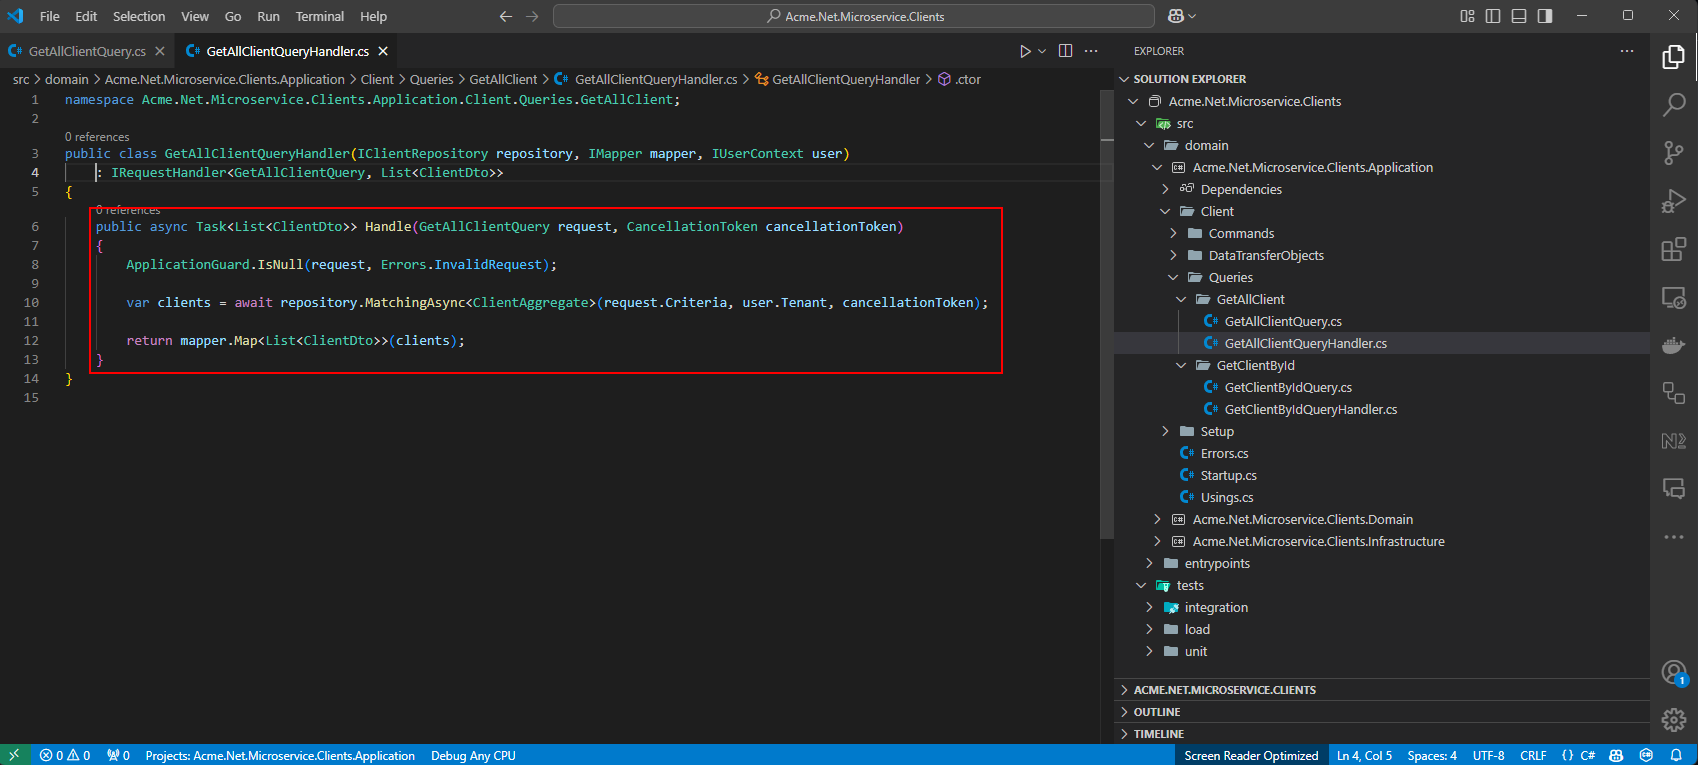Expand the Dependencies node
The width and height of the screenshot is (1698, 765).
1165,189
